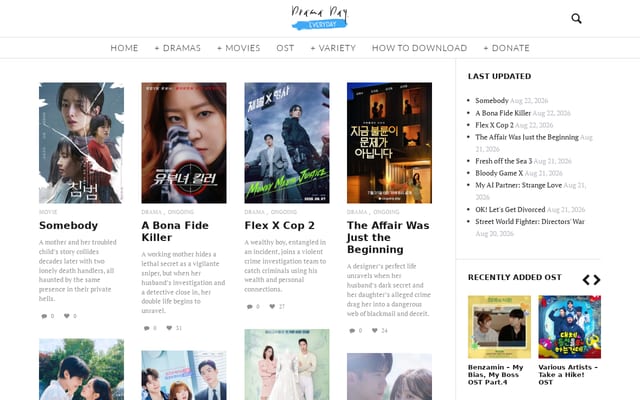Open HOW TO DOWNLOAD page
Viewport: 640px width, 400px height.
coord(419,48)
